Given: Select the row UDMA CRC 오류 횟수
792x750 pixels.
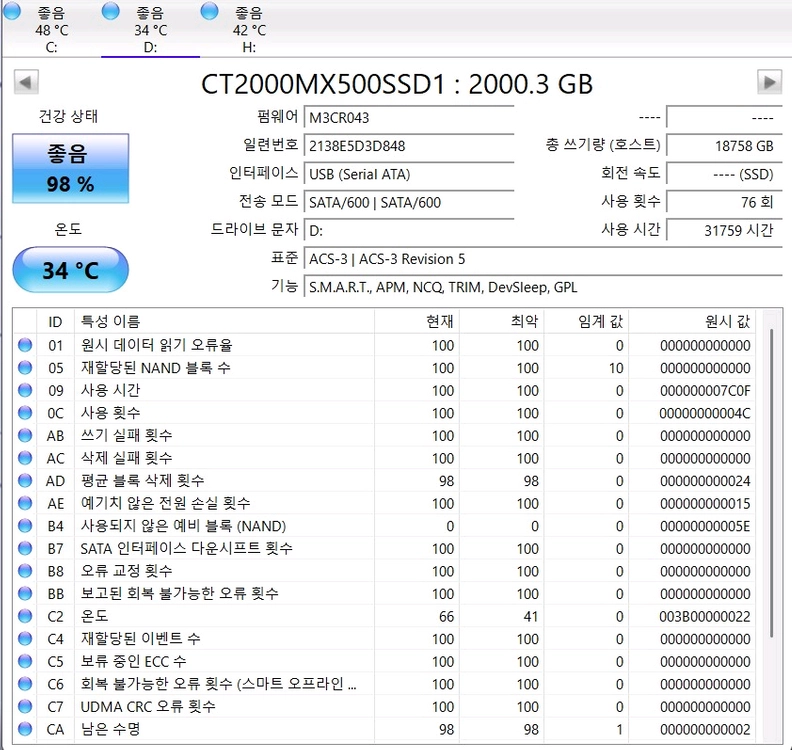Looking at the screenshot, I should [x=384, y=707].
